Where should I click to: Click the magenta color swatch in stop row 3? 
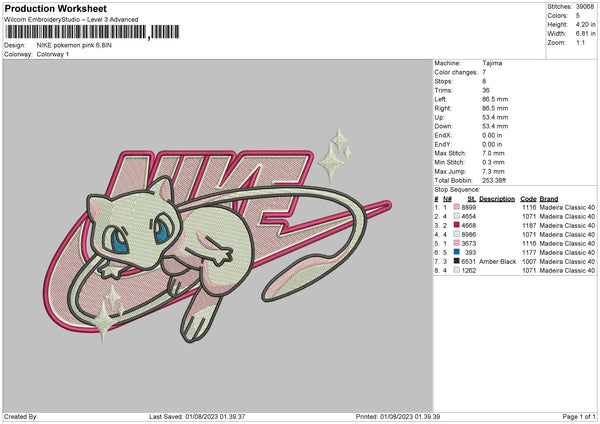[457, 225]
